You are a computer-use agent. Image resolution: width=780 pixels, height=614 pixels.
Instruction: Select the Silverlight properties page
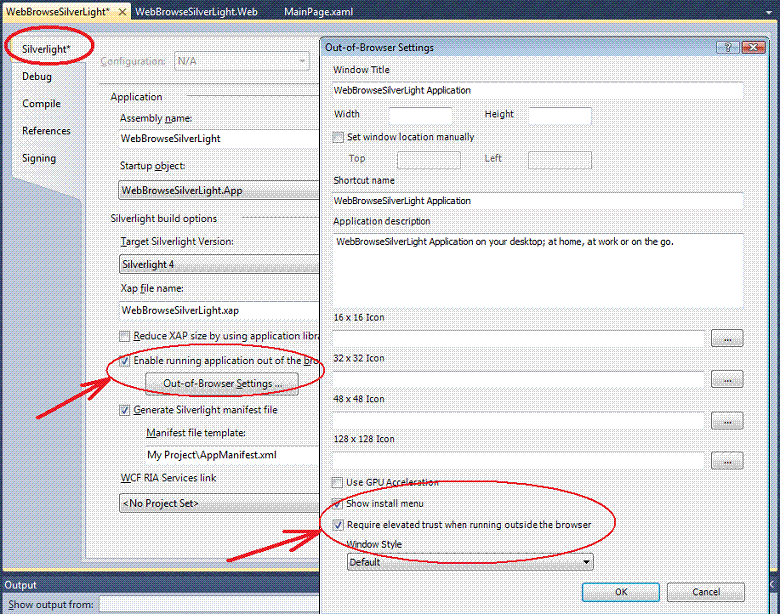coord(46,49)
